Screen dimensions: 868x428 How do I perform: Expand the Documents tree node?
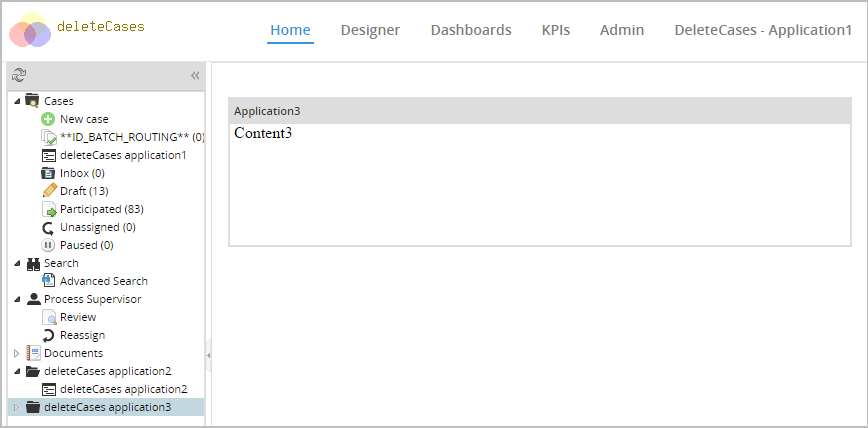point(17,353)
